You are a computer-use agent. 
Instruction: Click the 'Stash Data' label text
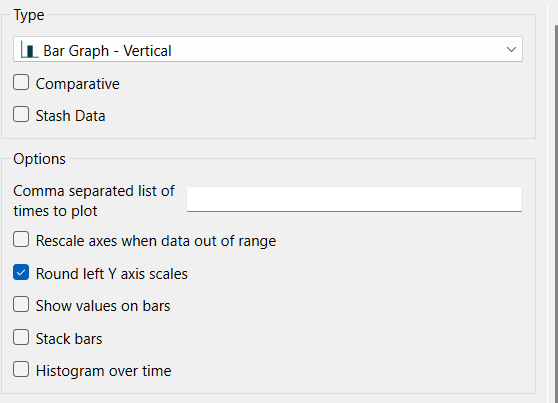click(70, 116)
